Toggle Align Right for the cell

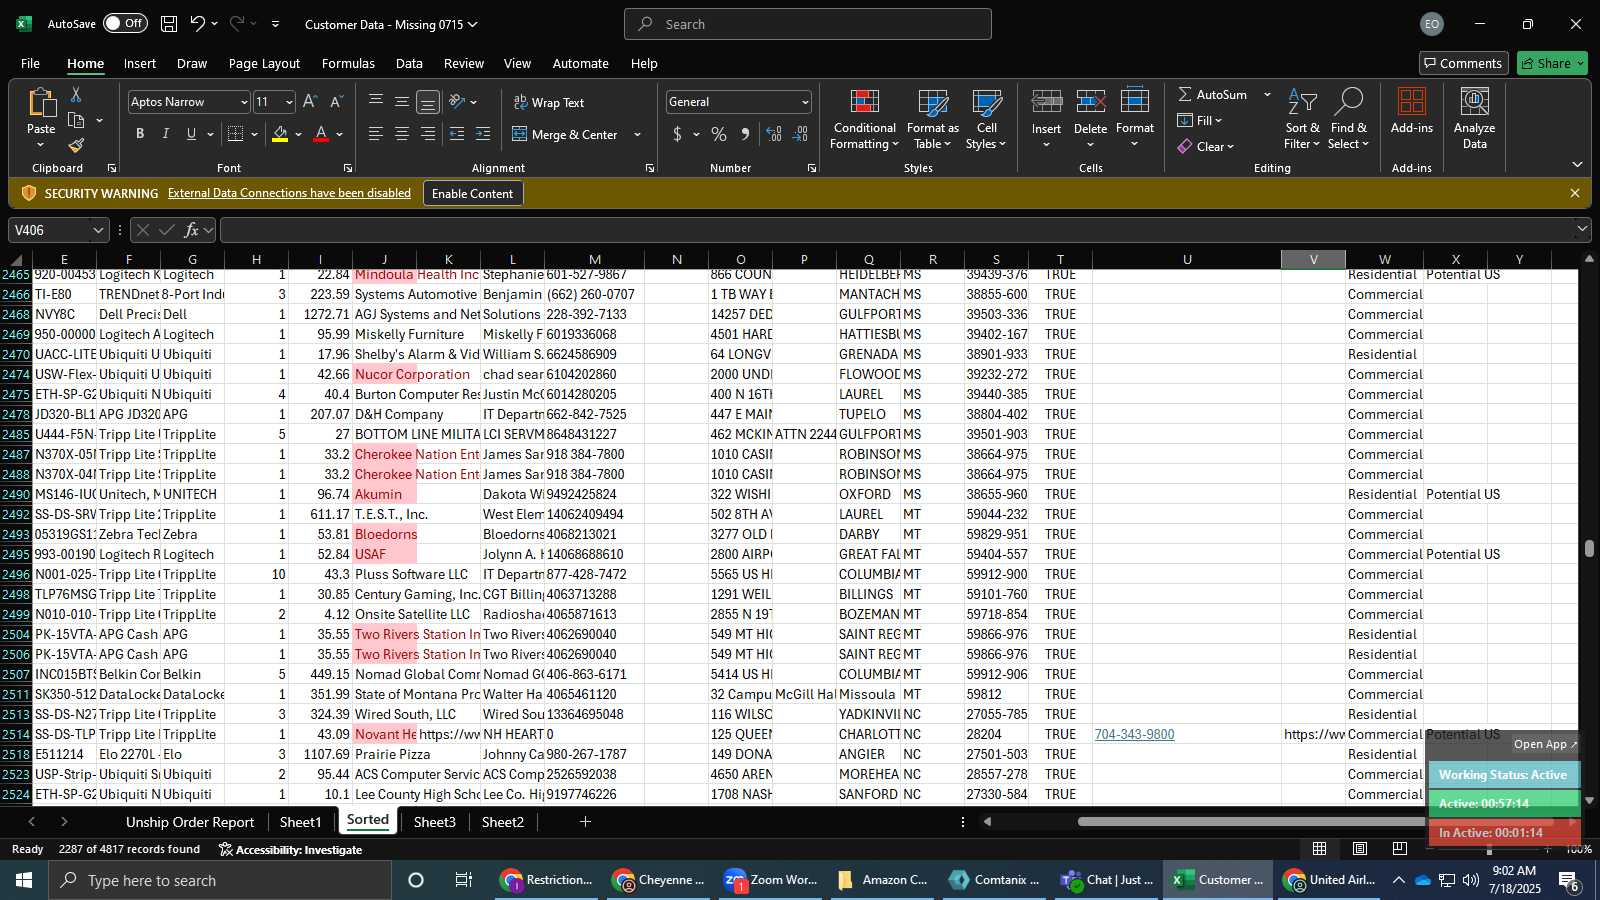tap(428, 134)
